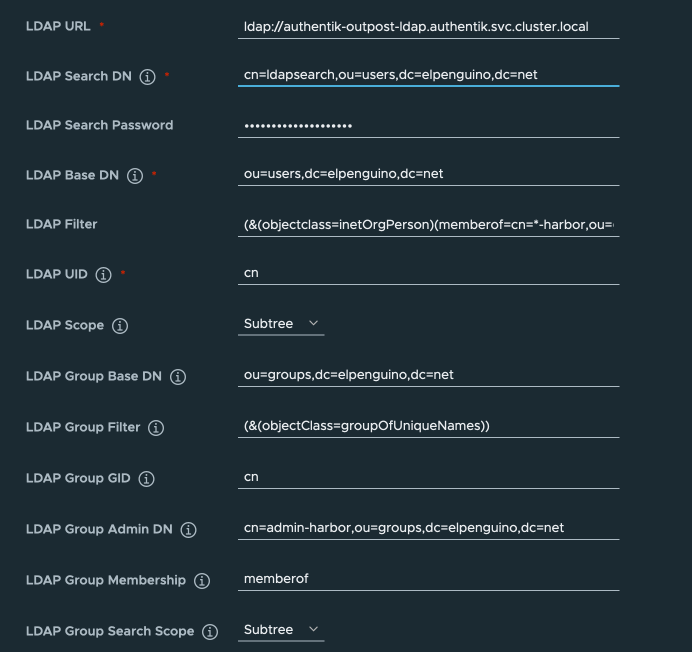Expand the LDAP Group Search Scope dropdown
Screen dimensions: 692x652
(x=282, y=630)
